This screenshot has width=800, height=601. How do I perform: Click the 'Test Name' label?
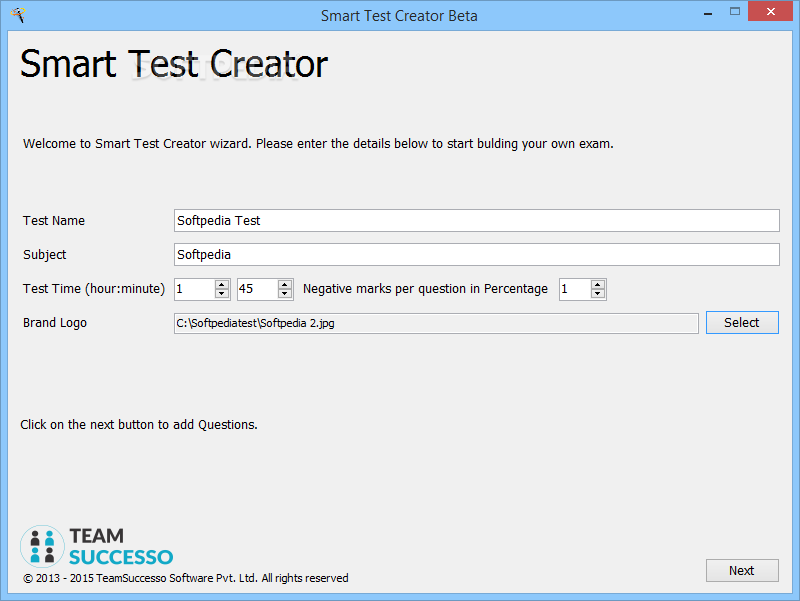pos(54,221)
